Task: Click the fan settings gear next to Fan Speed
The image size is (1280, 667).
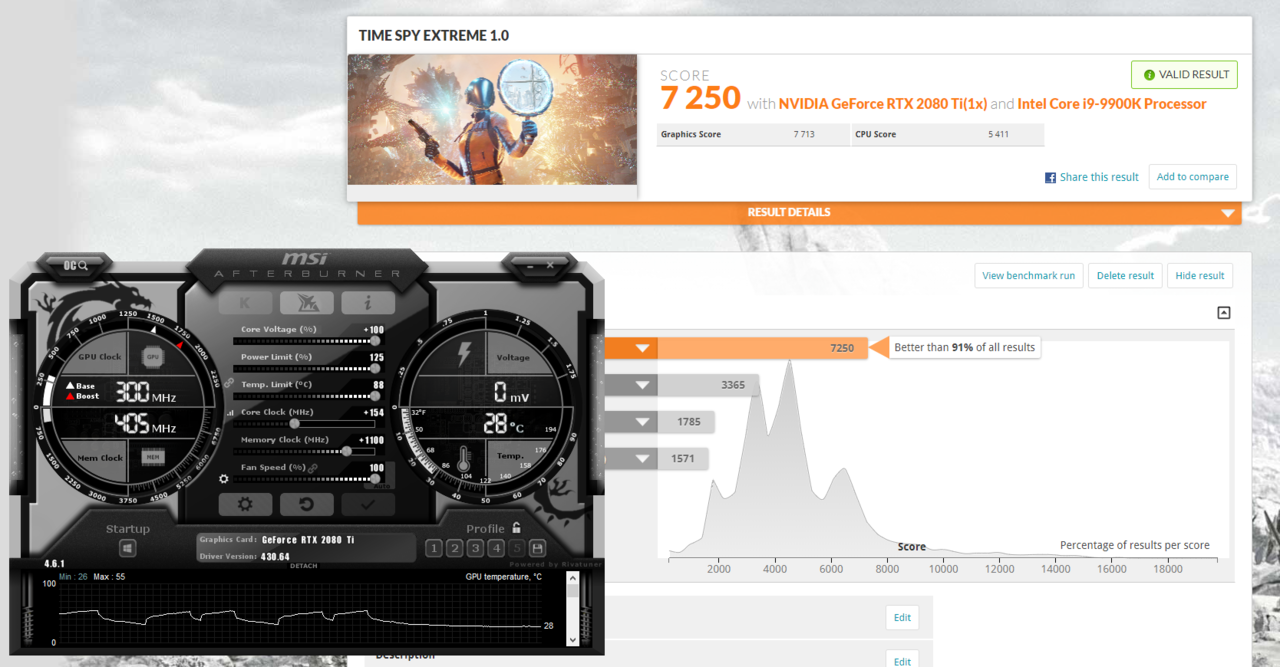Action: (x=224, y=479)
